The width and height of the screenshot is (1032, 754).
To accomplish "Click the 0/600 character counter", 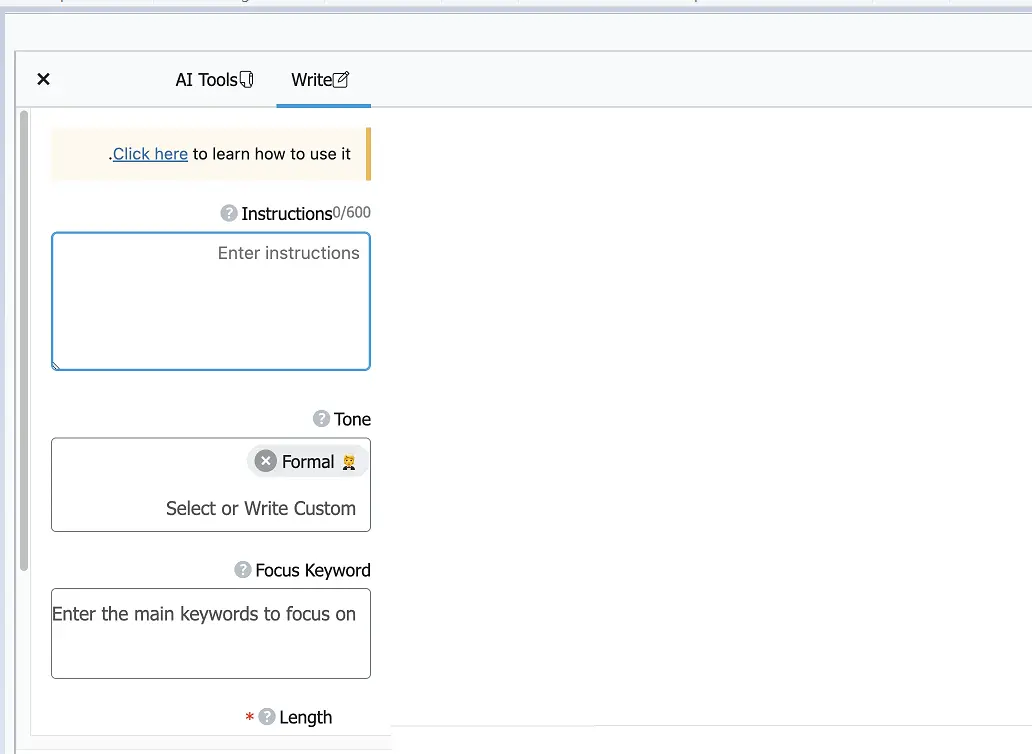I will (351, 212).
